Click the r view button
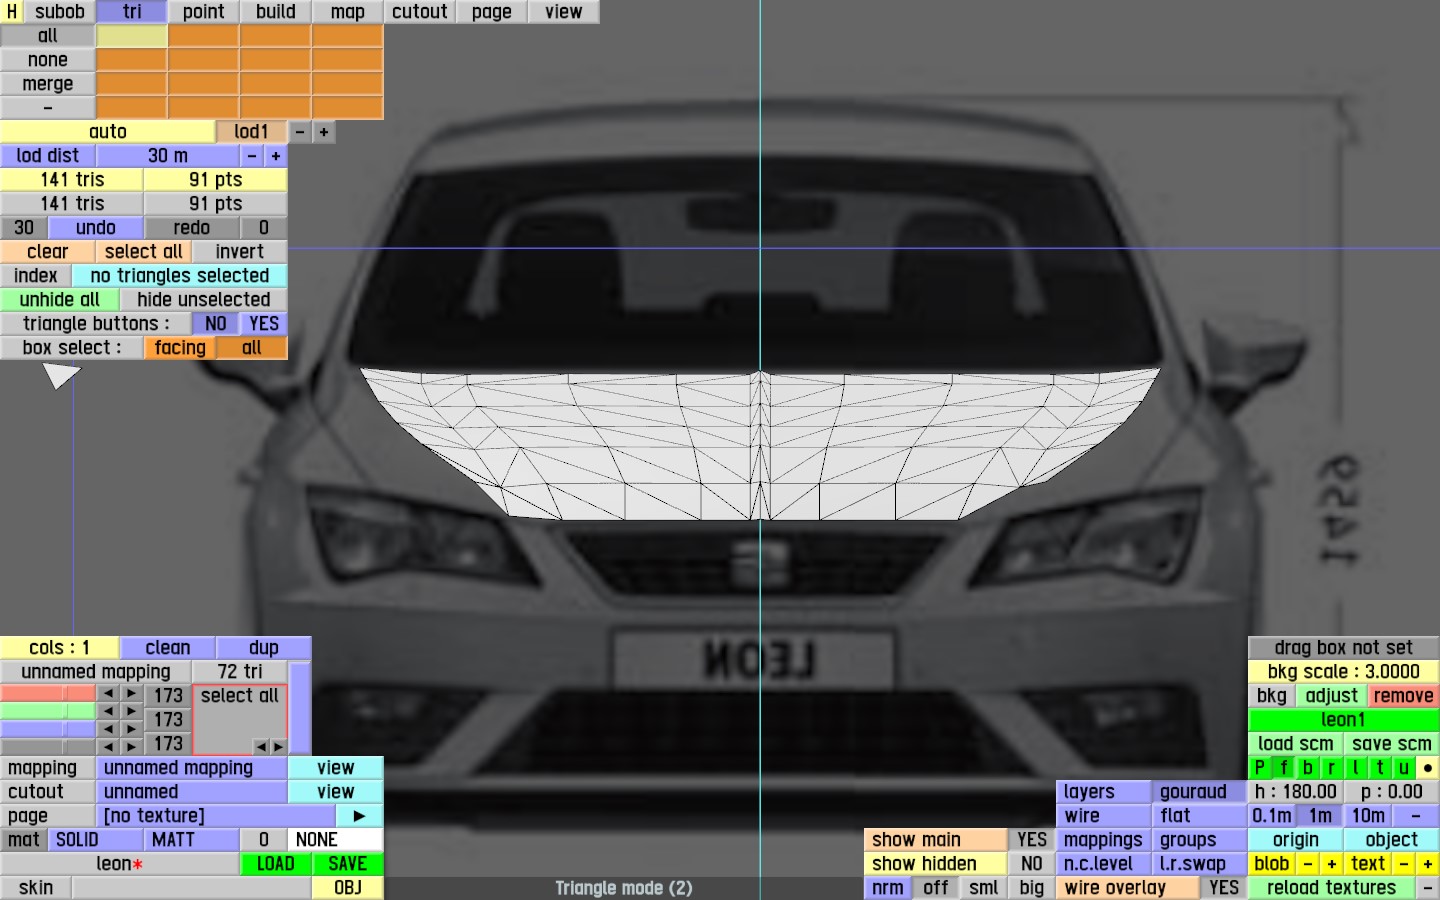This screenshot has width=1440, height=900. click(x=1332, y=768)
